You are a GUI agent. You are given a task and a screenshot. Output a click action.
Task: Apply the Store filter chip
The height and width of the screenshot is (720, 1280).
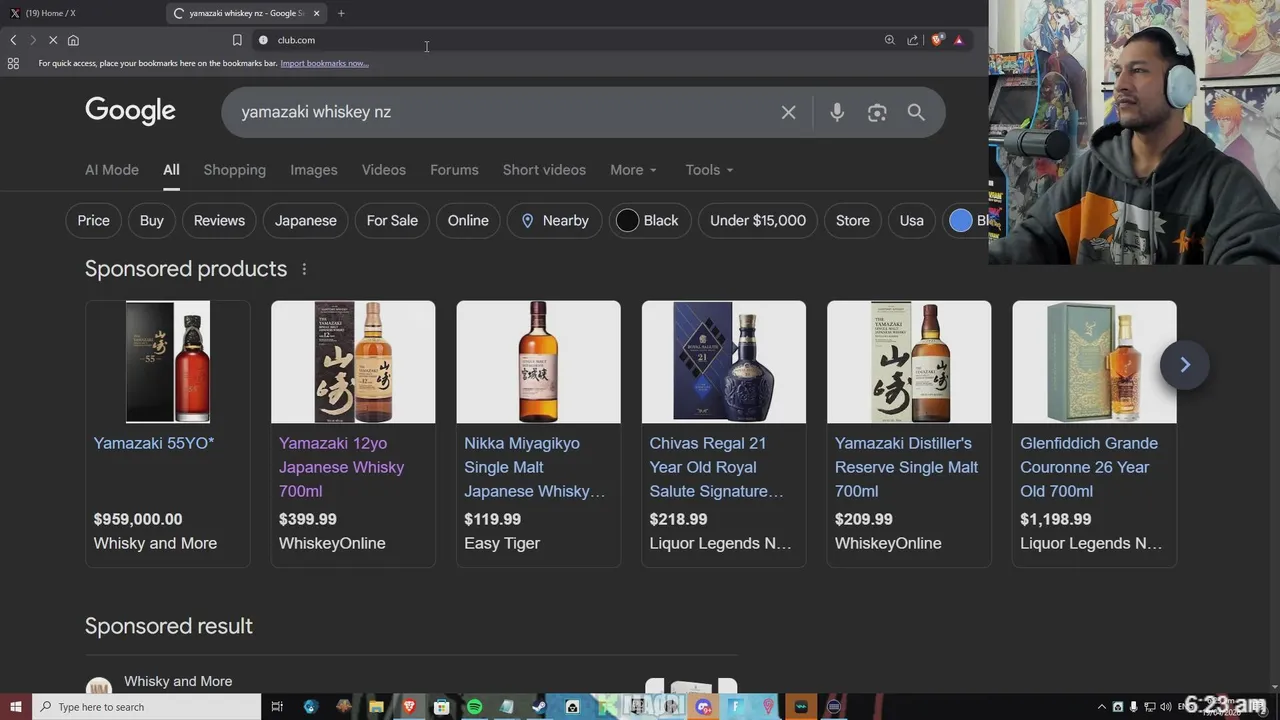point(853,221)
